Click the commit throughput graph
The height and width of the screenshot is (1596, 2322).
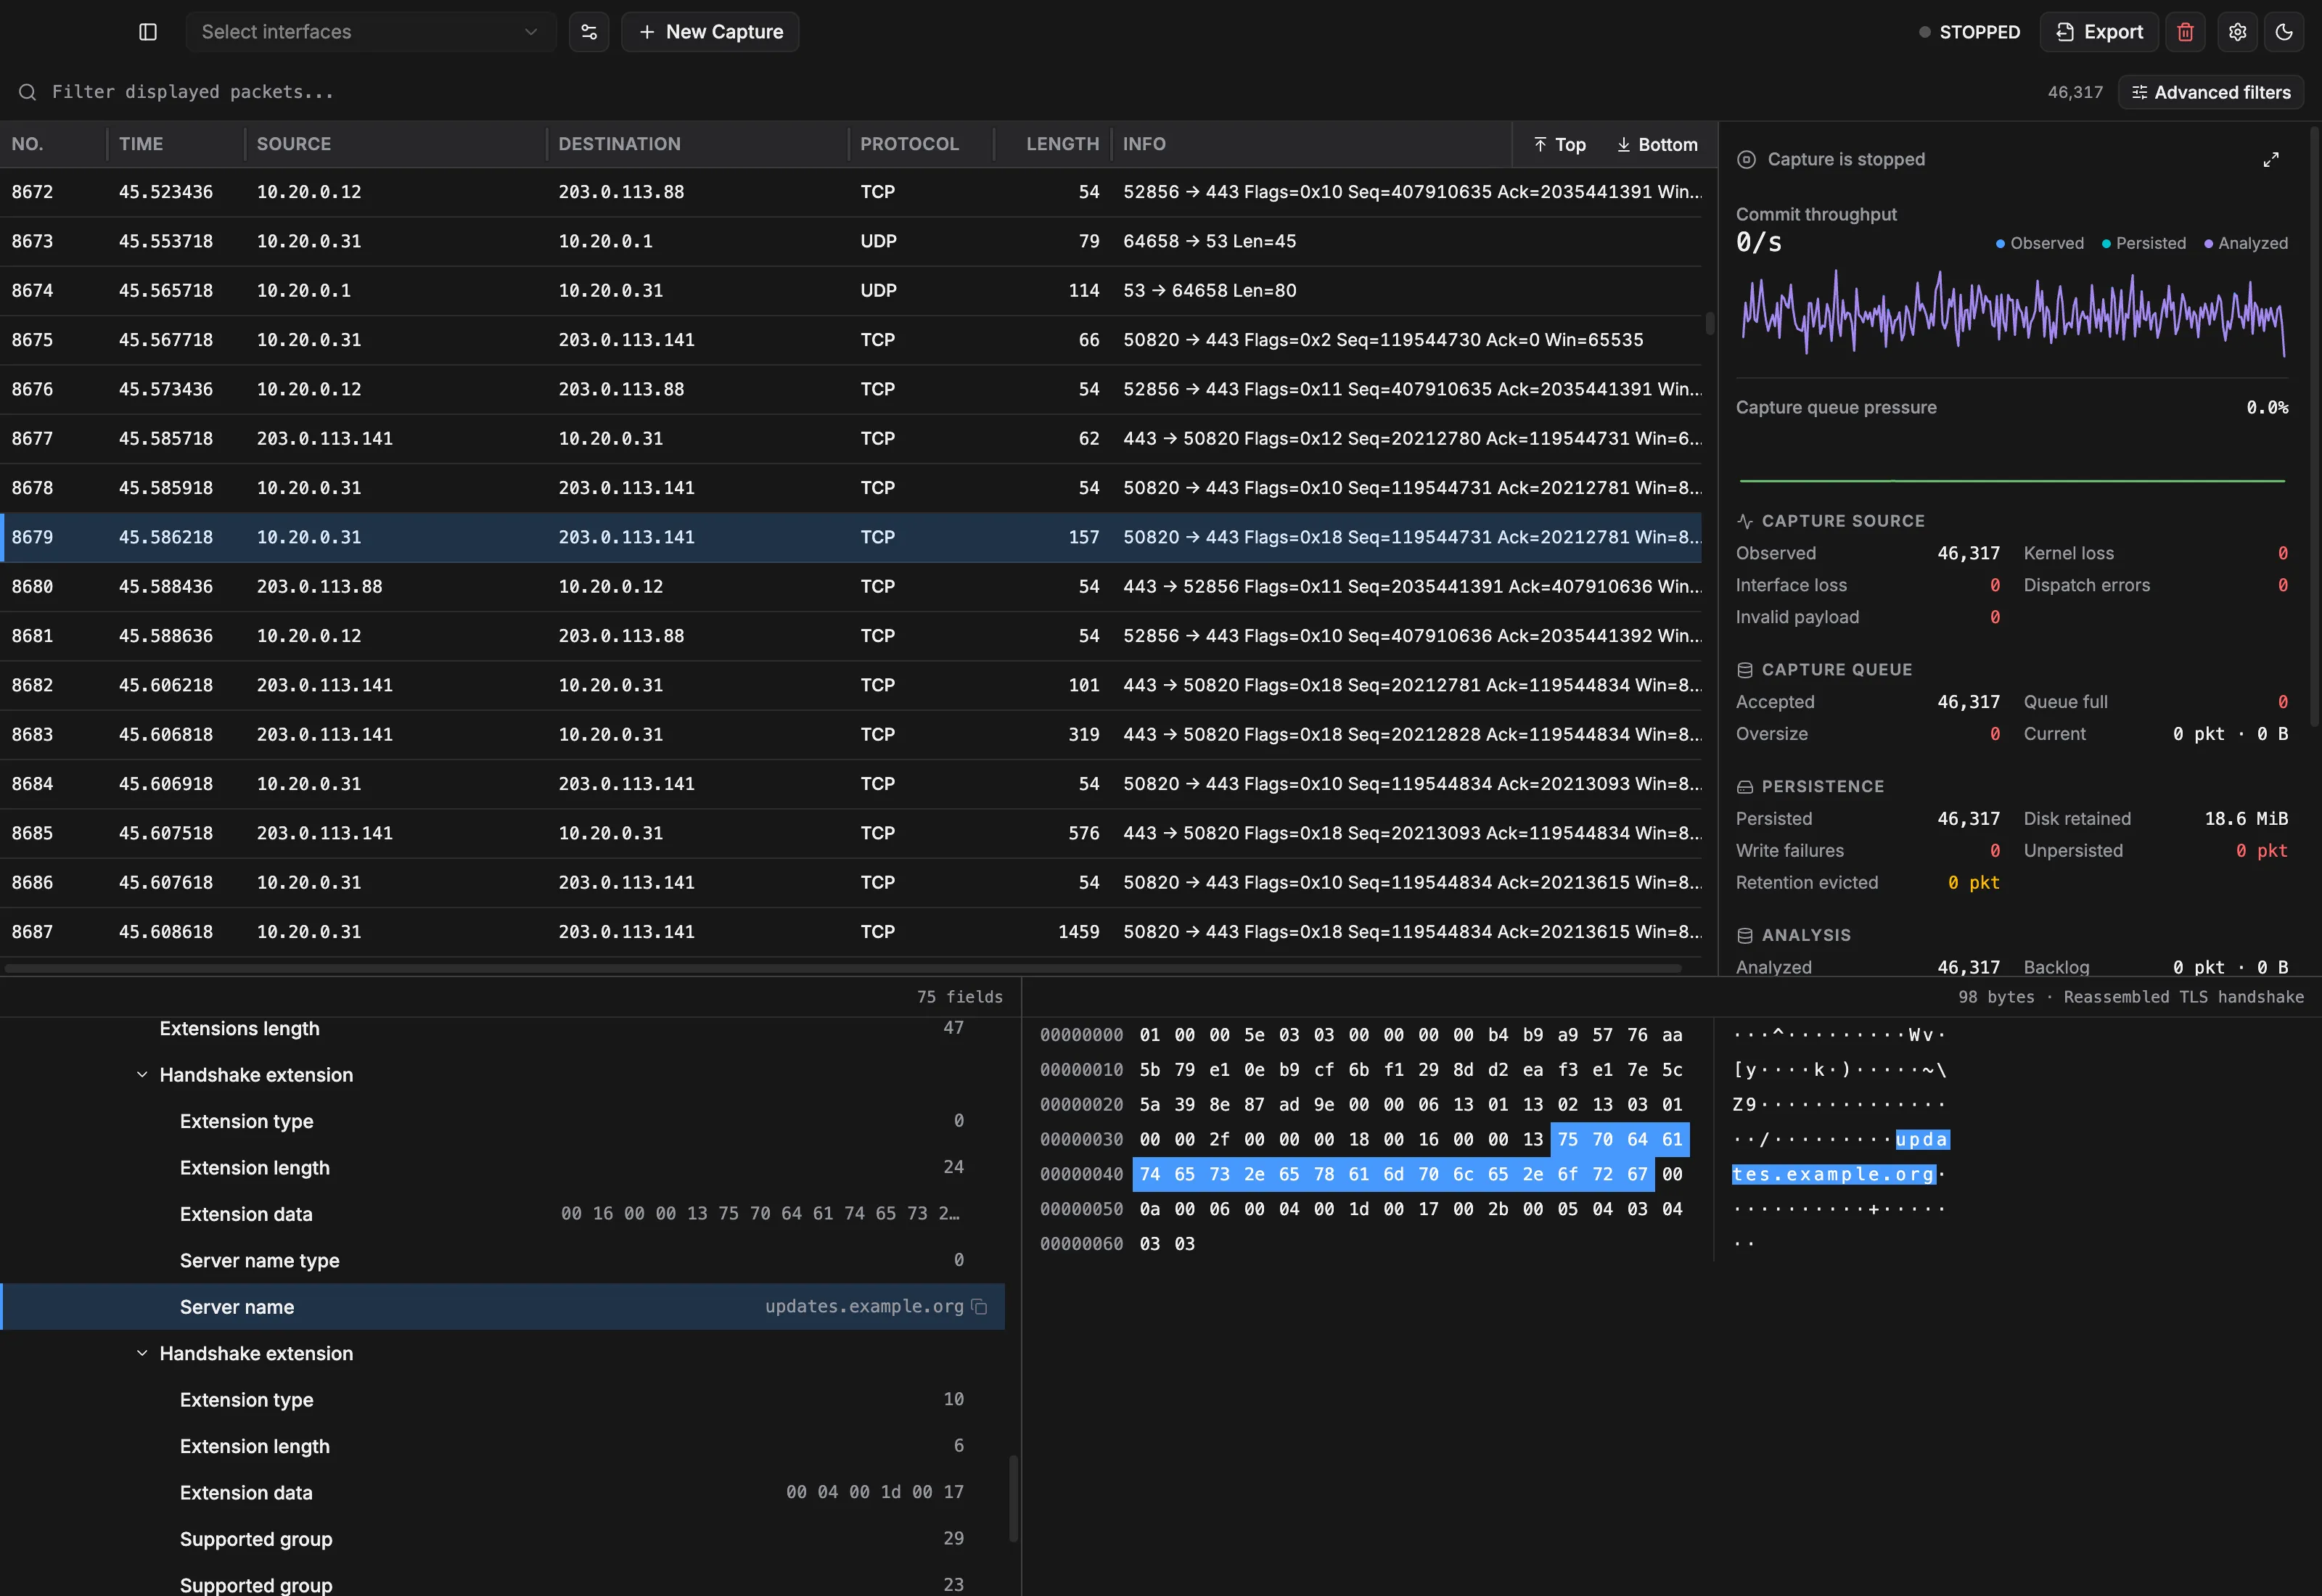[x=2012, y=314]
